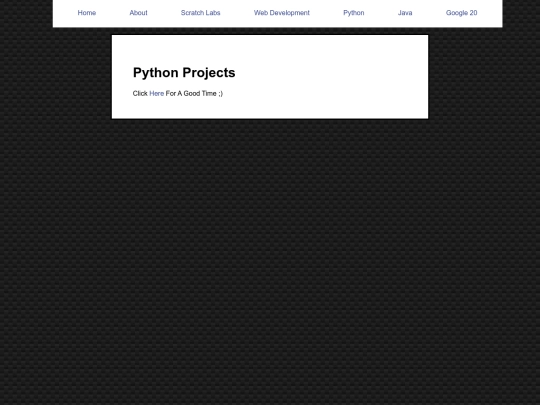Screen dimensions: 540x405
Task: Open the Home navigation link
Action: (x=87, y=13)
